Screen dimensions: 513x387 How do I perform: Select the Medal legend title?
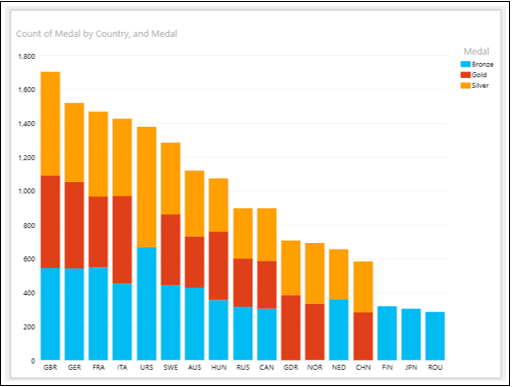[x=476, y=51]
